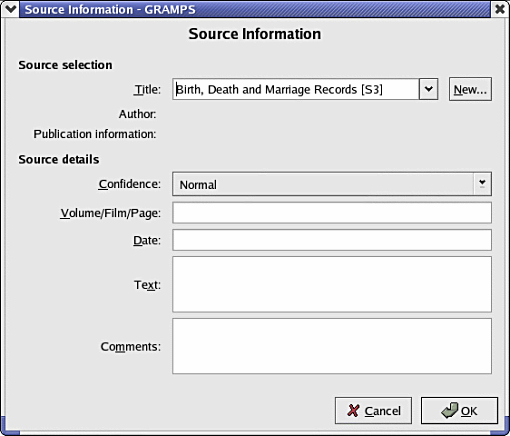Click the green OK button icon

pos(450,410)
